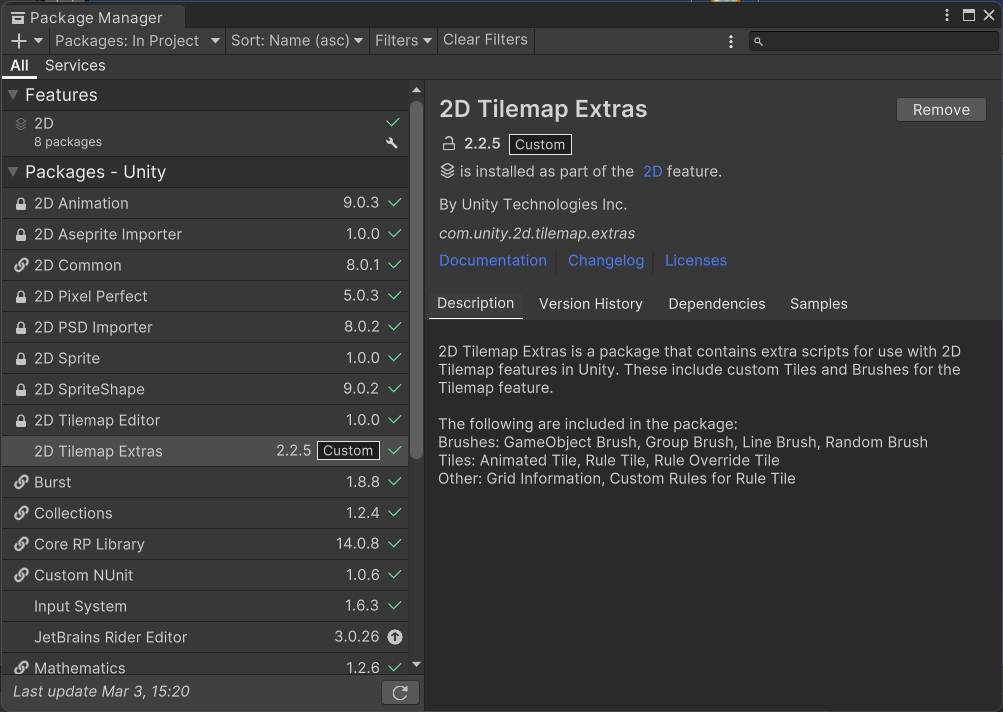Click the lock icon beside 2D PSD Importer
The image size is (1003, 712).
tap(21, 328)
